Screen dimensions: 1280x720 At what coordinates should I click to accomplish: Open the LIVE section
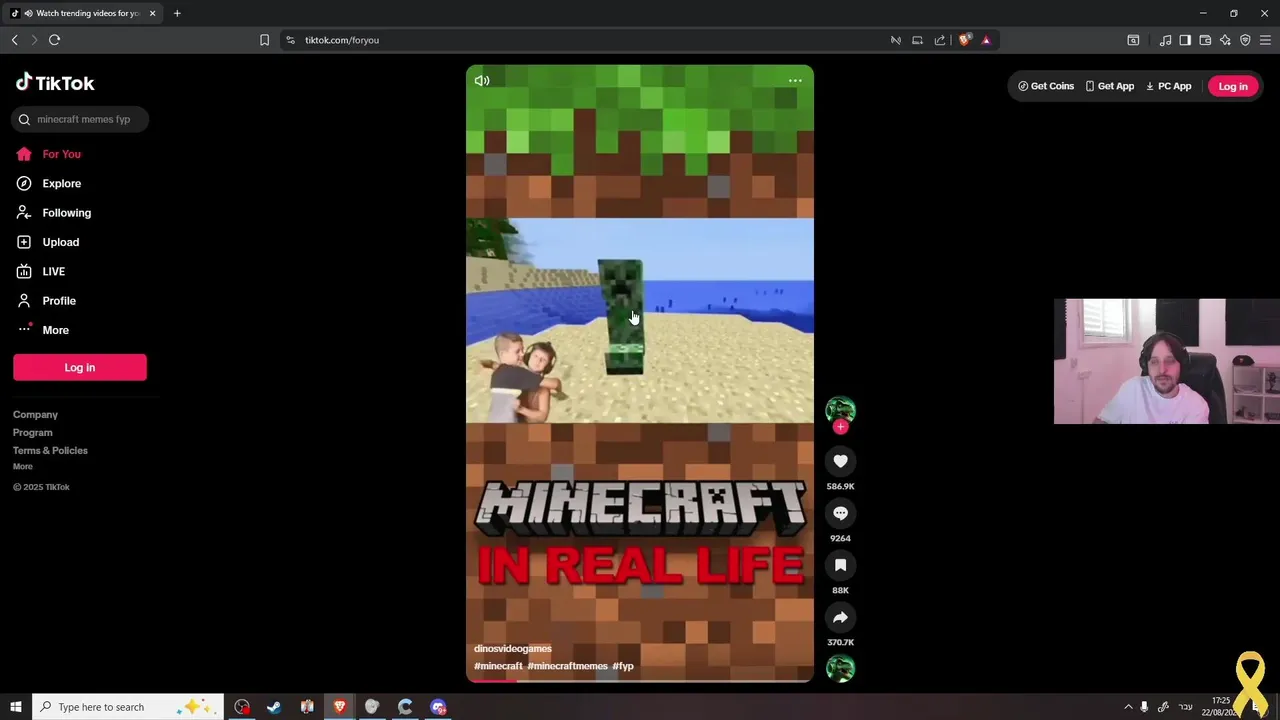point(53,271)
